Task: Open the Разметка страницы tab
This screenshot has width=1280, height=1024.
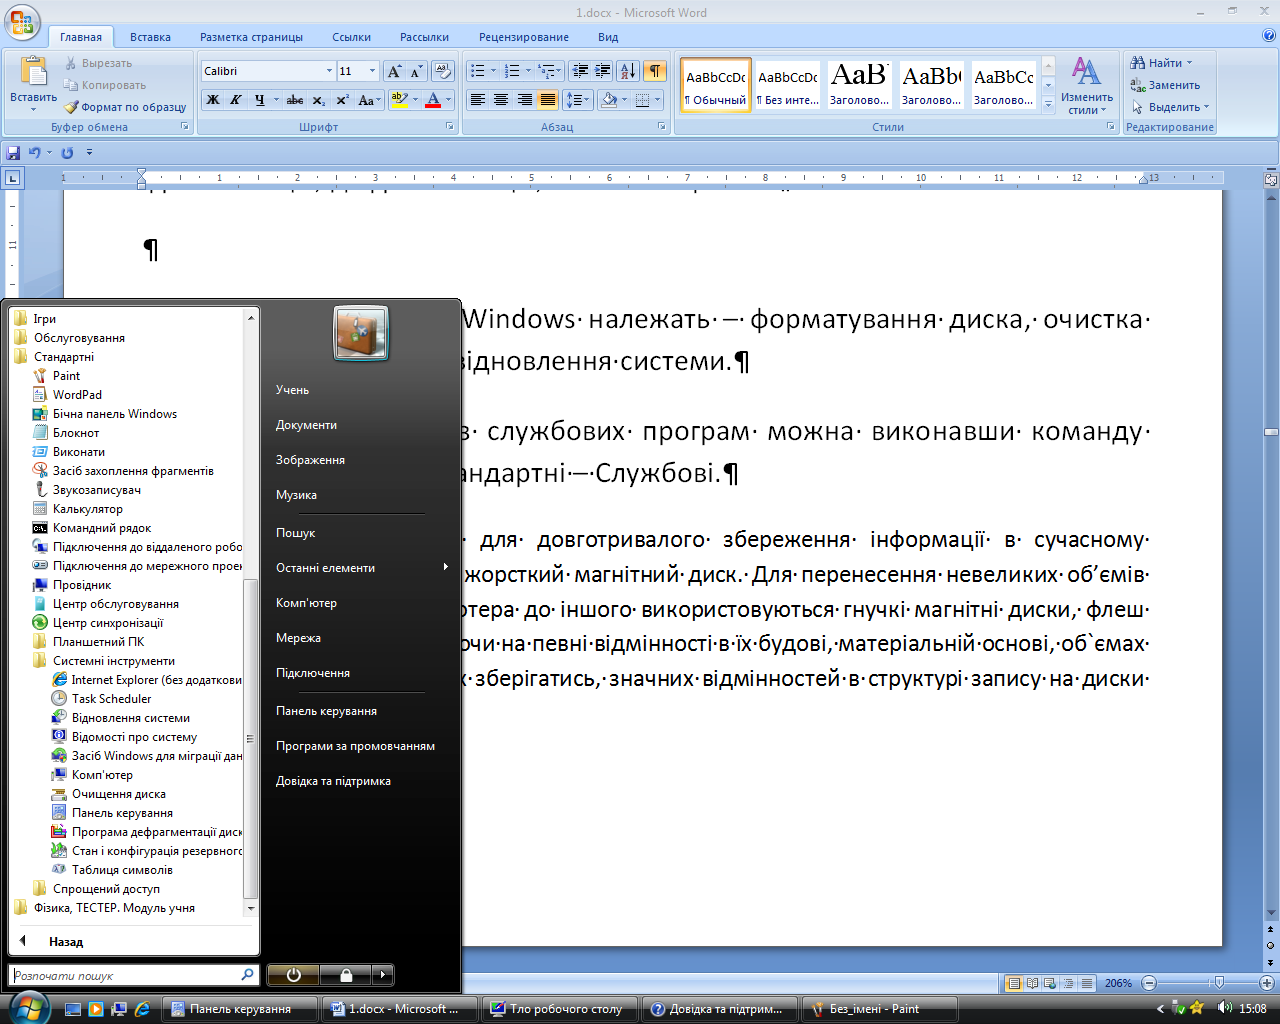Action: [x=251, y=37]
